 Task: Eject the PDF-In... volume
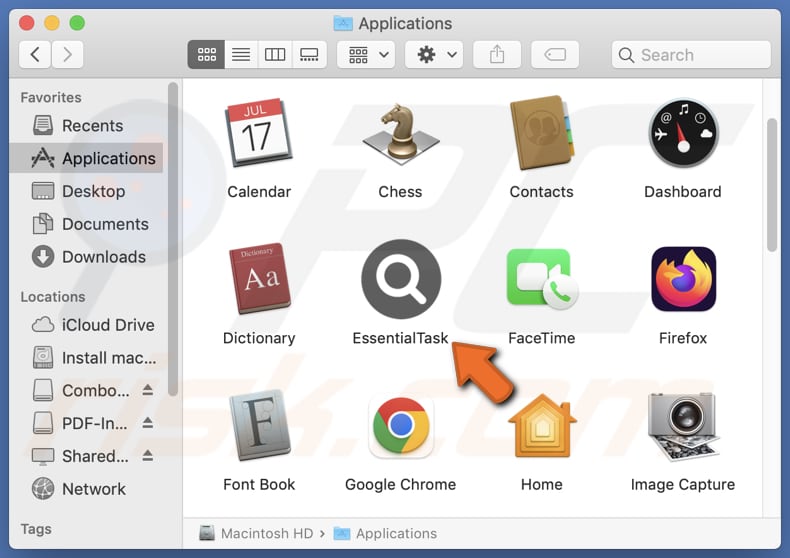pos(147,423)
